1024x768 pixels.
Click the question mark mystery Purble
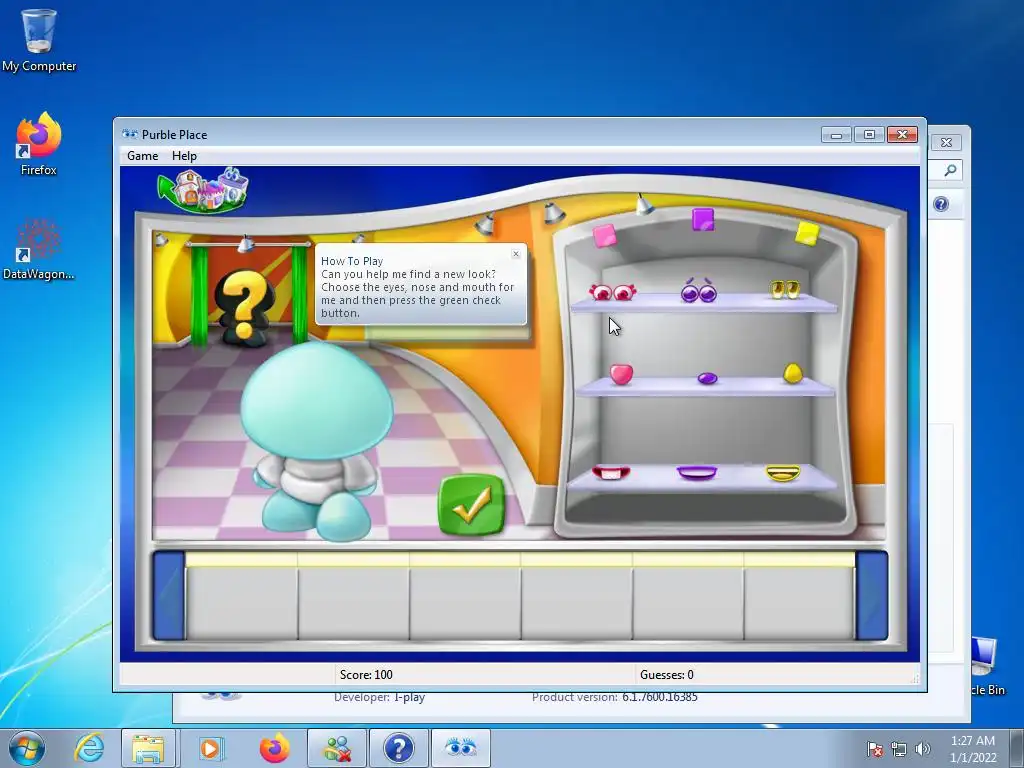click(244, 307)
